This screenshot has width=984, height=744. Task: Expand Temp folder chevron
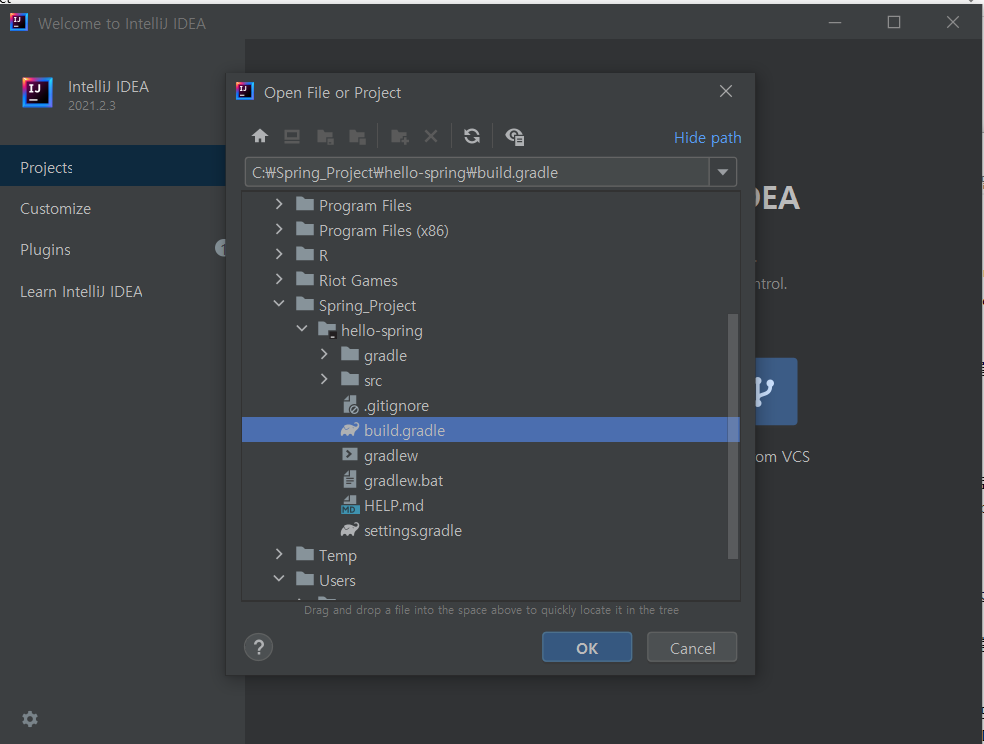pos(279,555)
